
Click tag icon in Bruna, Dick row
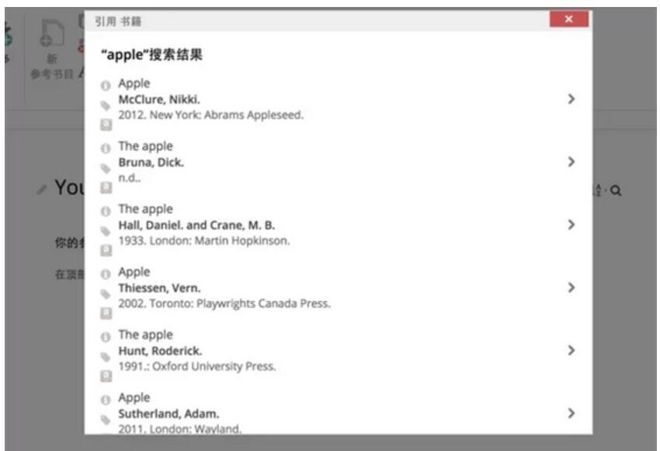(x=106, y=168)
